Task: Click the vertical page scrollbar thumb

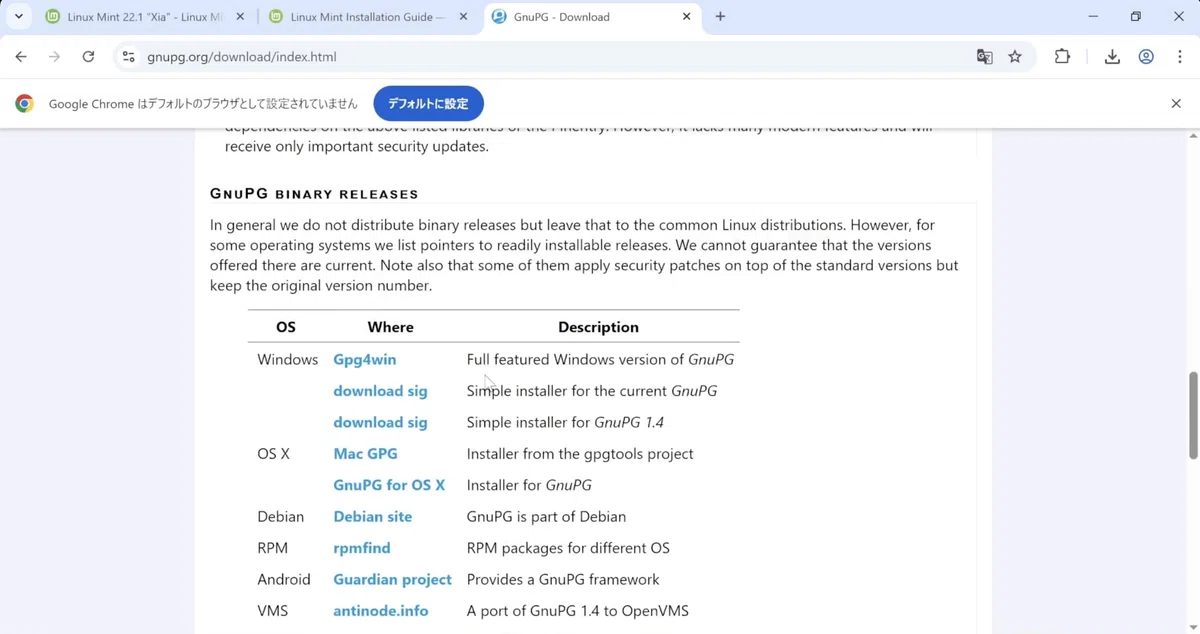Action: click(x=1192, y=415)
